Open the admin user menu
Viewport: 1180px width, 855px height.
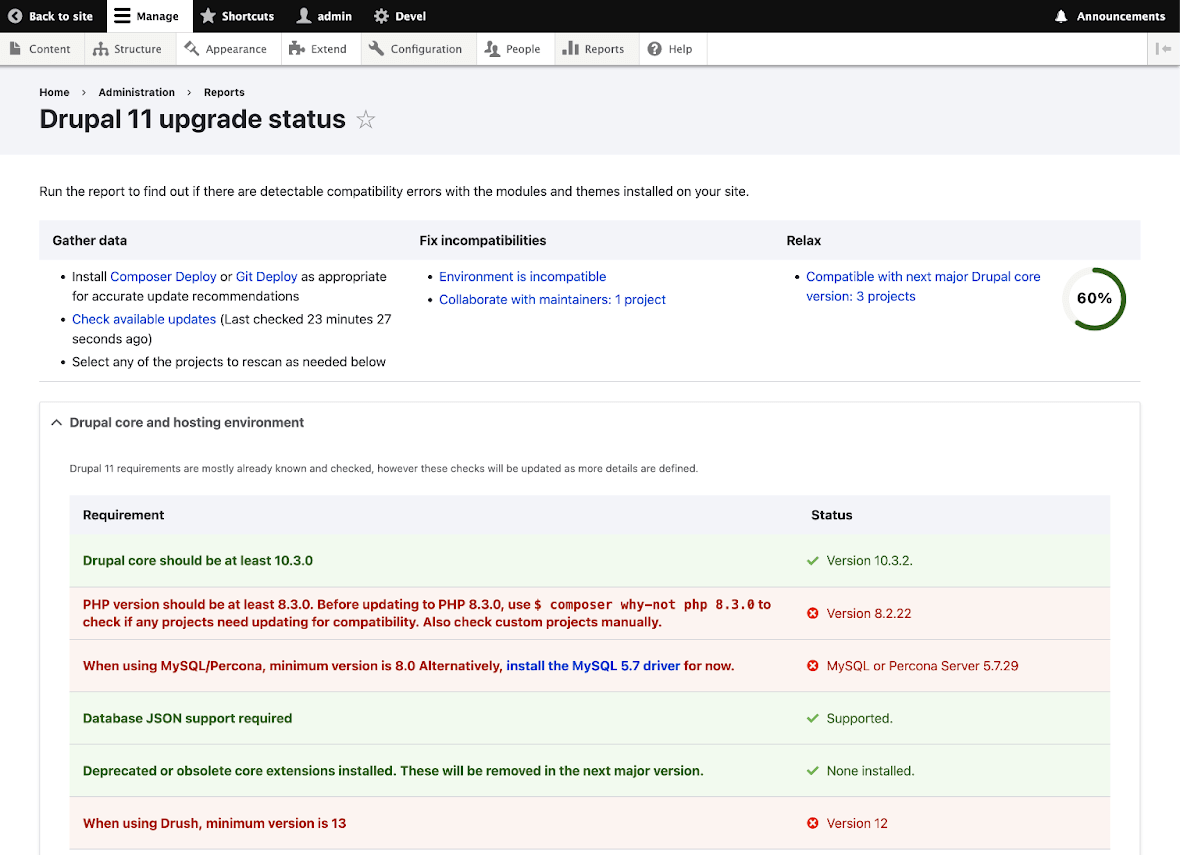[324, 16]
